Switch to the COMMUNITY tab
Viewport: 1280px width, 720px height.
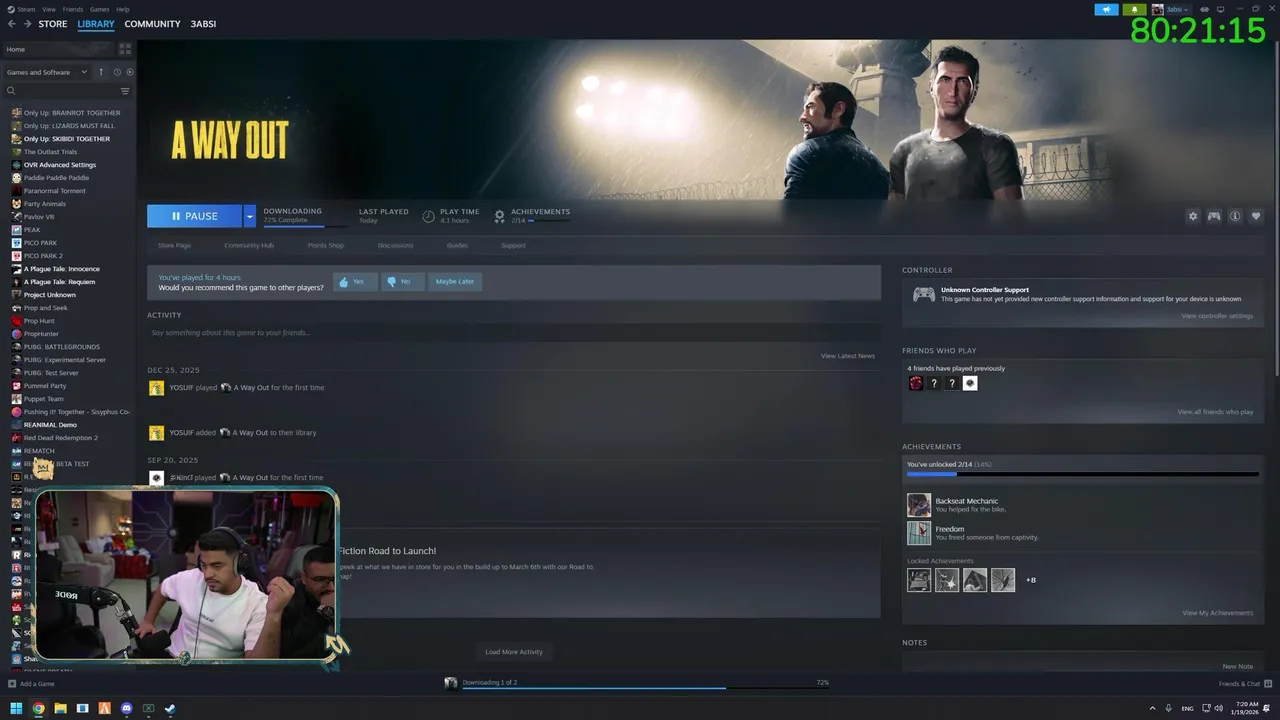152,24
